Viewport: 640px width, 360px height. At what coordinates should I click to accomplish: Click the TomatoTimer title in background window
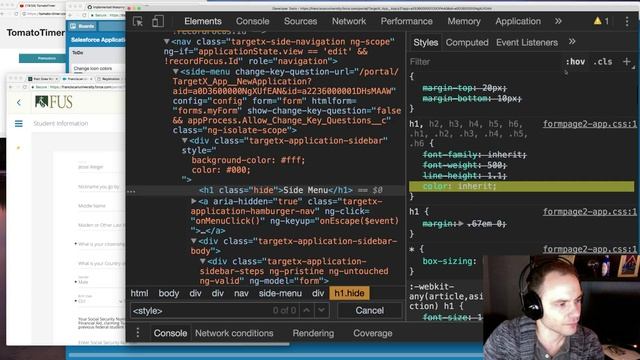point(36,33)
